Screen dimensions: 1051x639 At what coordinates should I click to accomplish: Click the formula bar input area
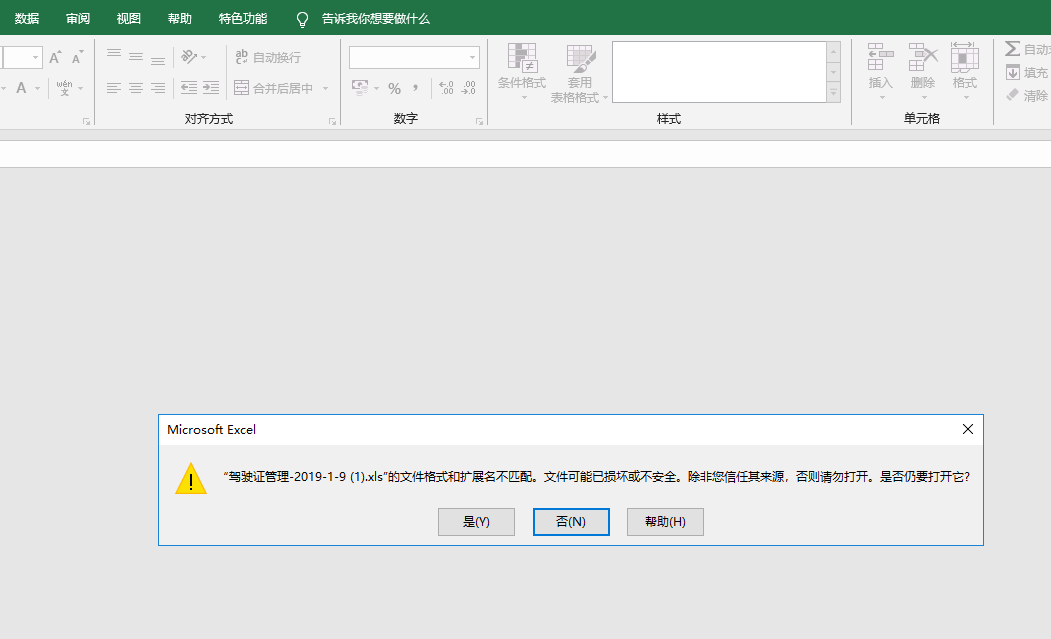click(x=526, y=154)
